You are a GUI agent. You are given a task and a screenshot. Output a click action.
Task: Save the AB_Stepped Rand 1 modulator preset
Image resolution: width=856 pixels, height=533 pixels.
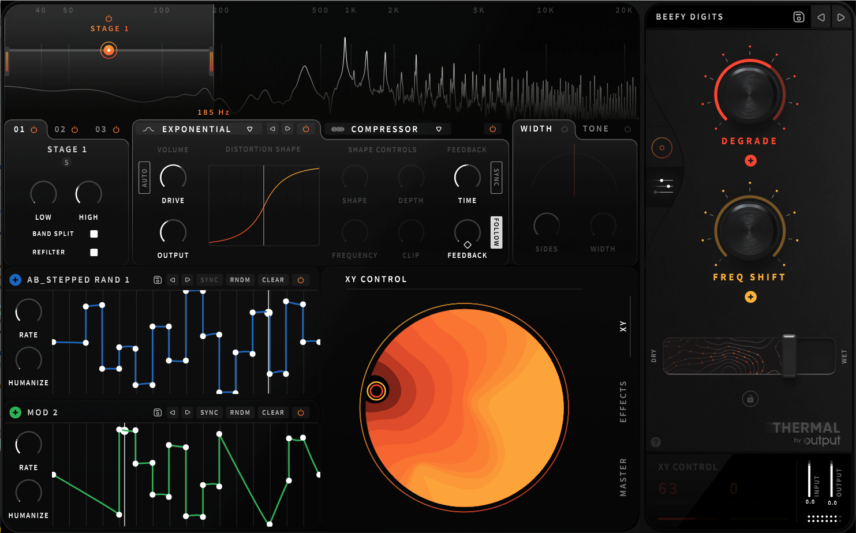(157, 280)
